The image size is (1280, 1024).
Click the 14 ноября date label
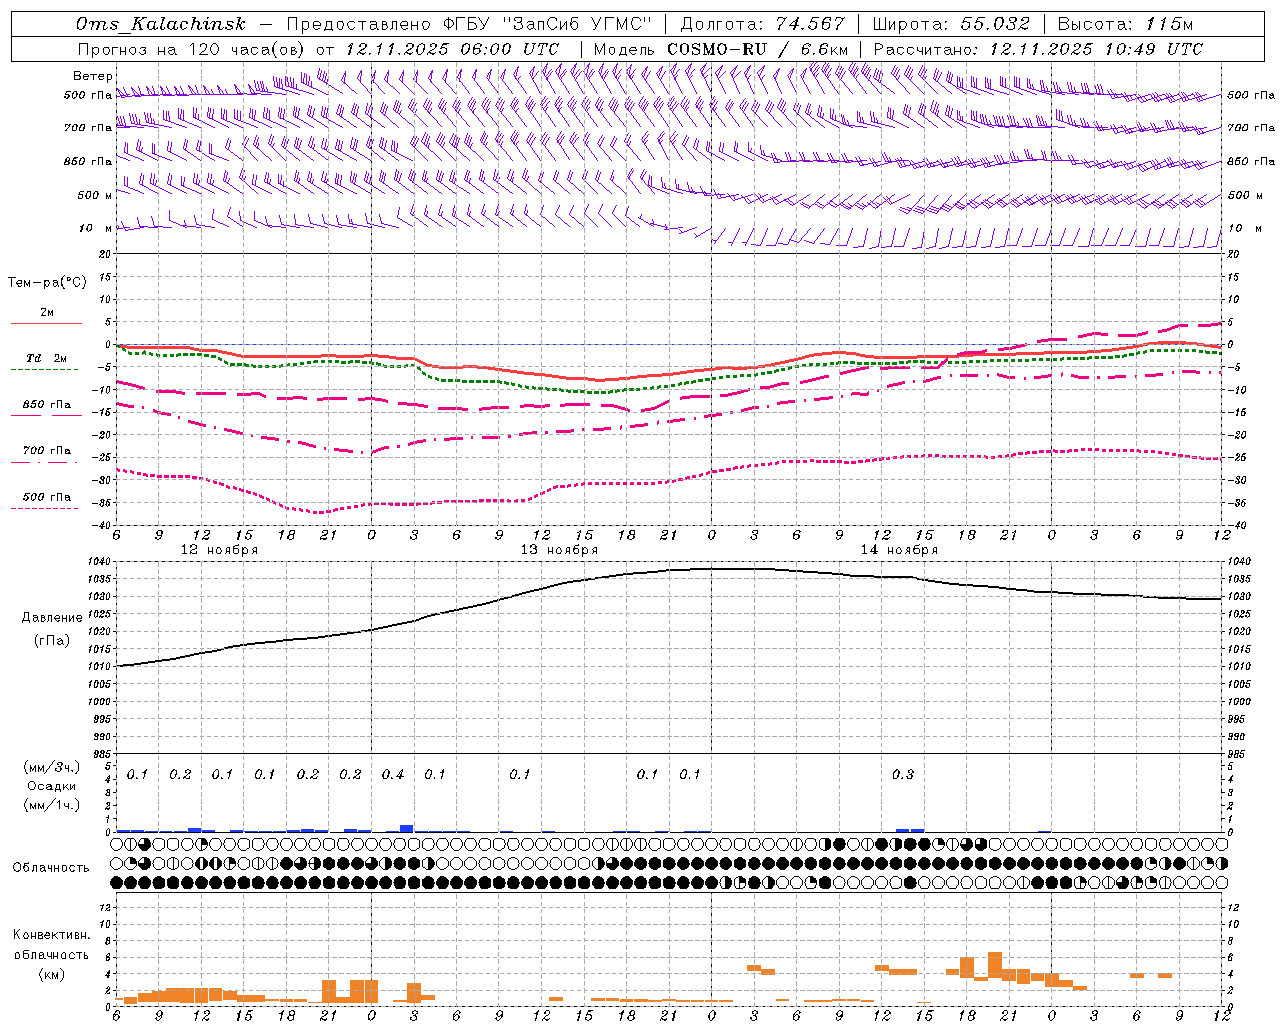point(899,550)
